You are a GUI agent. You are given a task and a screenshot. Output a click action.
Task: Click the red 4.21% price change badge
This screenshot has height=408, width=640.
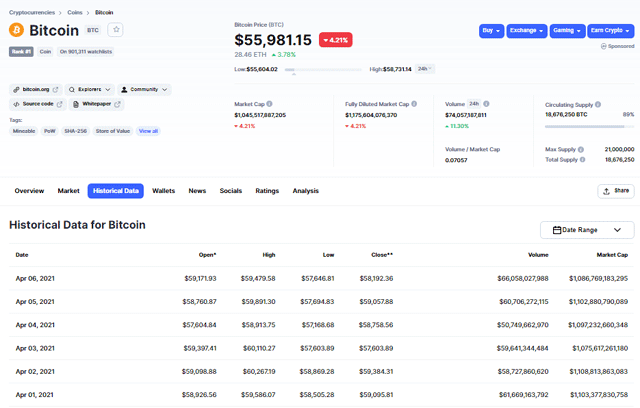pos(336,40)
